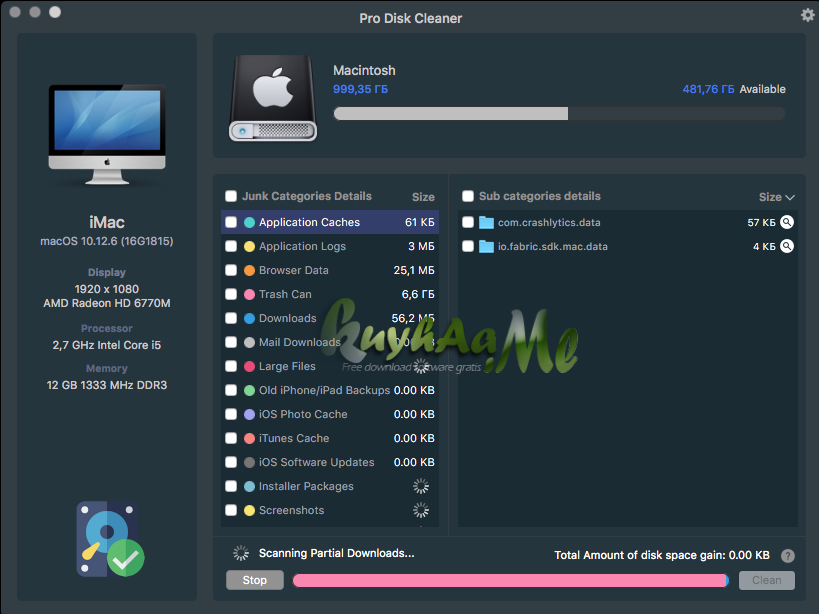This screenshot has height=614, width=819.
Task: Reveal io.fabric.sdk.mac.data with magnifier icon
Action: click(787, 246)
